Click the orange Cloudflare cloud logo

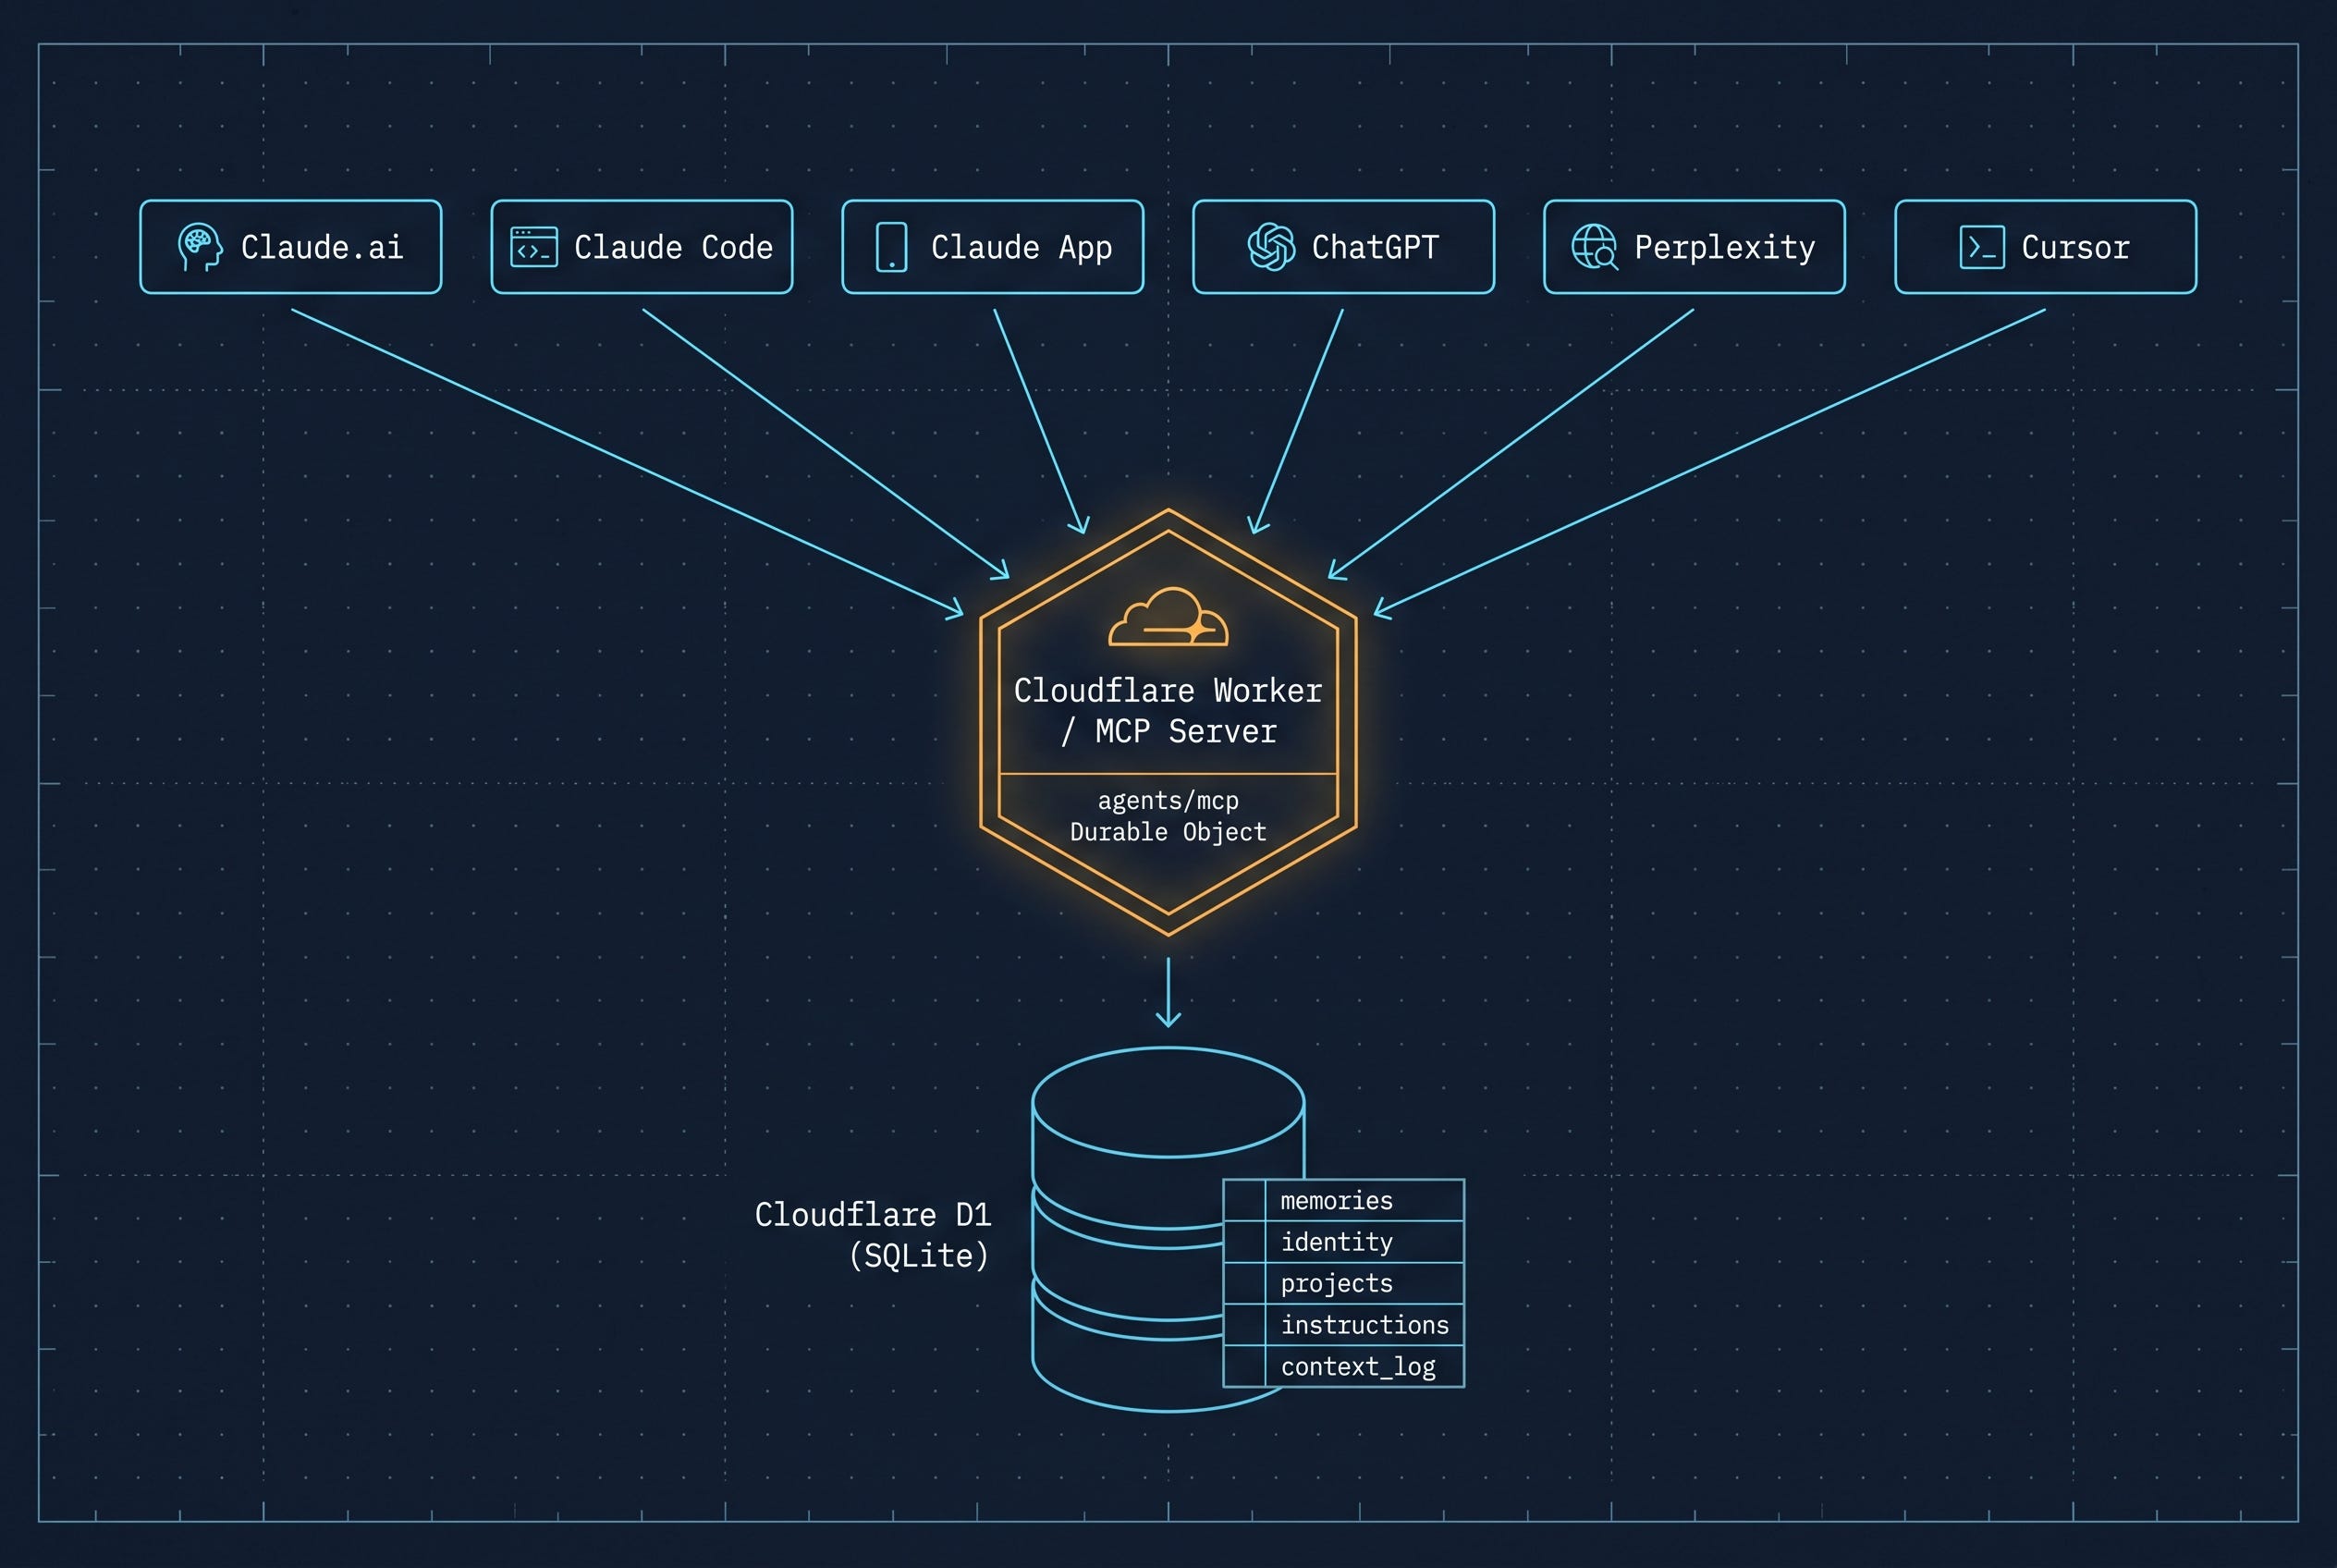pos(1168,617)
